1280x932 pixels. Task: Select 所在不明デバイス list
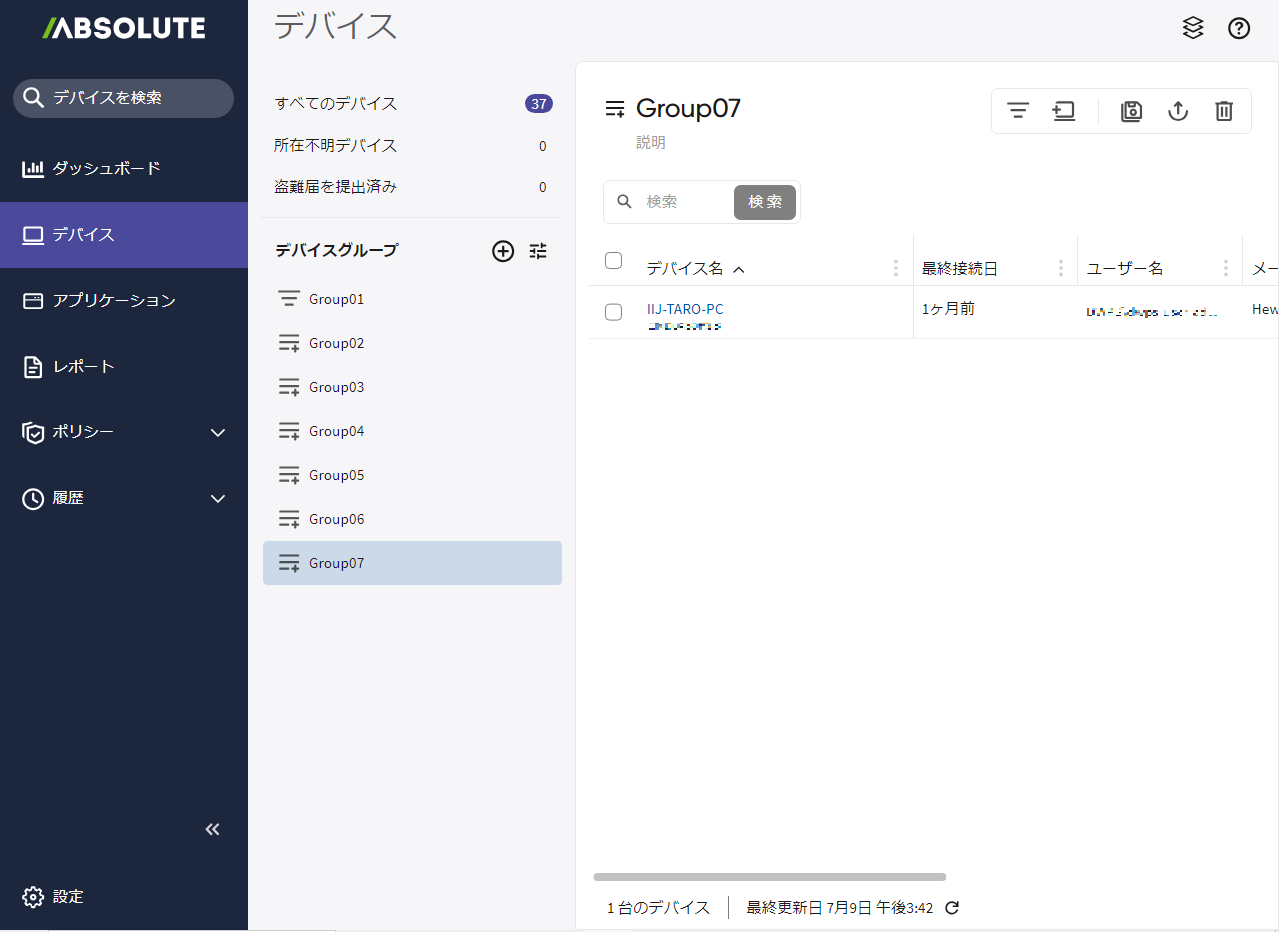coord(412,146)
